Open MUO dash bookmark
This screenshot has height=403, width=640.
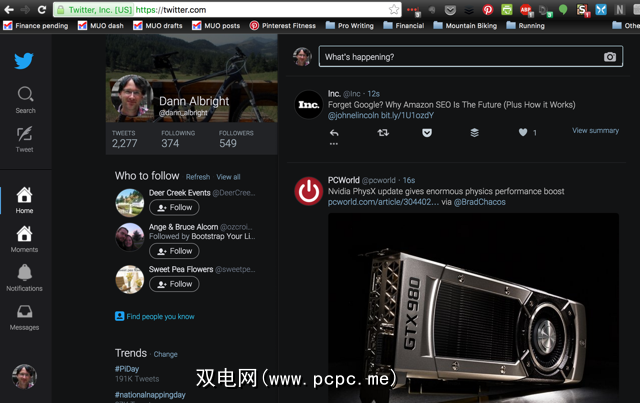(x=101, y=26)
